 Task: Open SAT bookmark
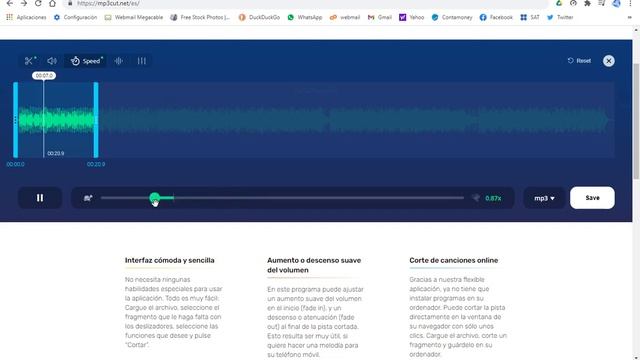(530, 17)
